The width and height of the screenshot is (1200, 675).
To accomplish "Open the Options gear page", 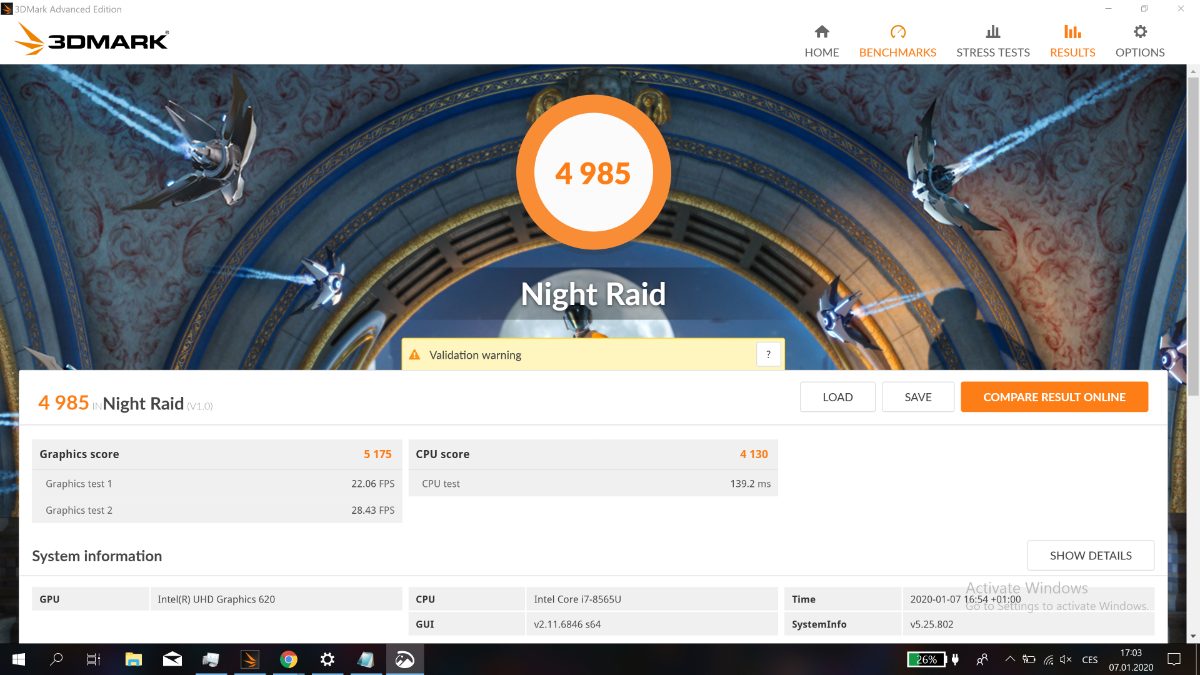I will point(1140,41).
